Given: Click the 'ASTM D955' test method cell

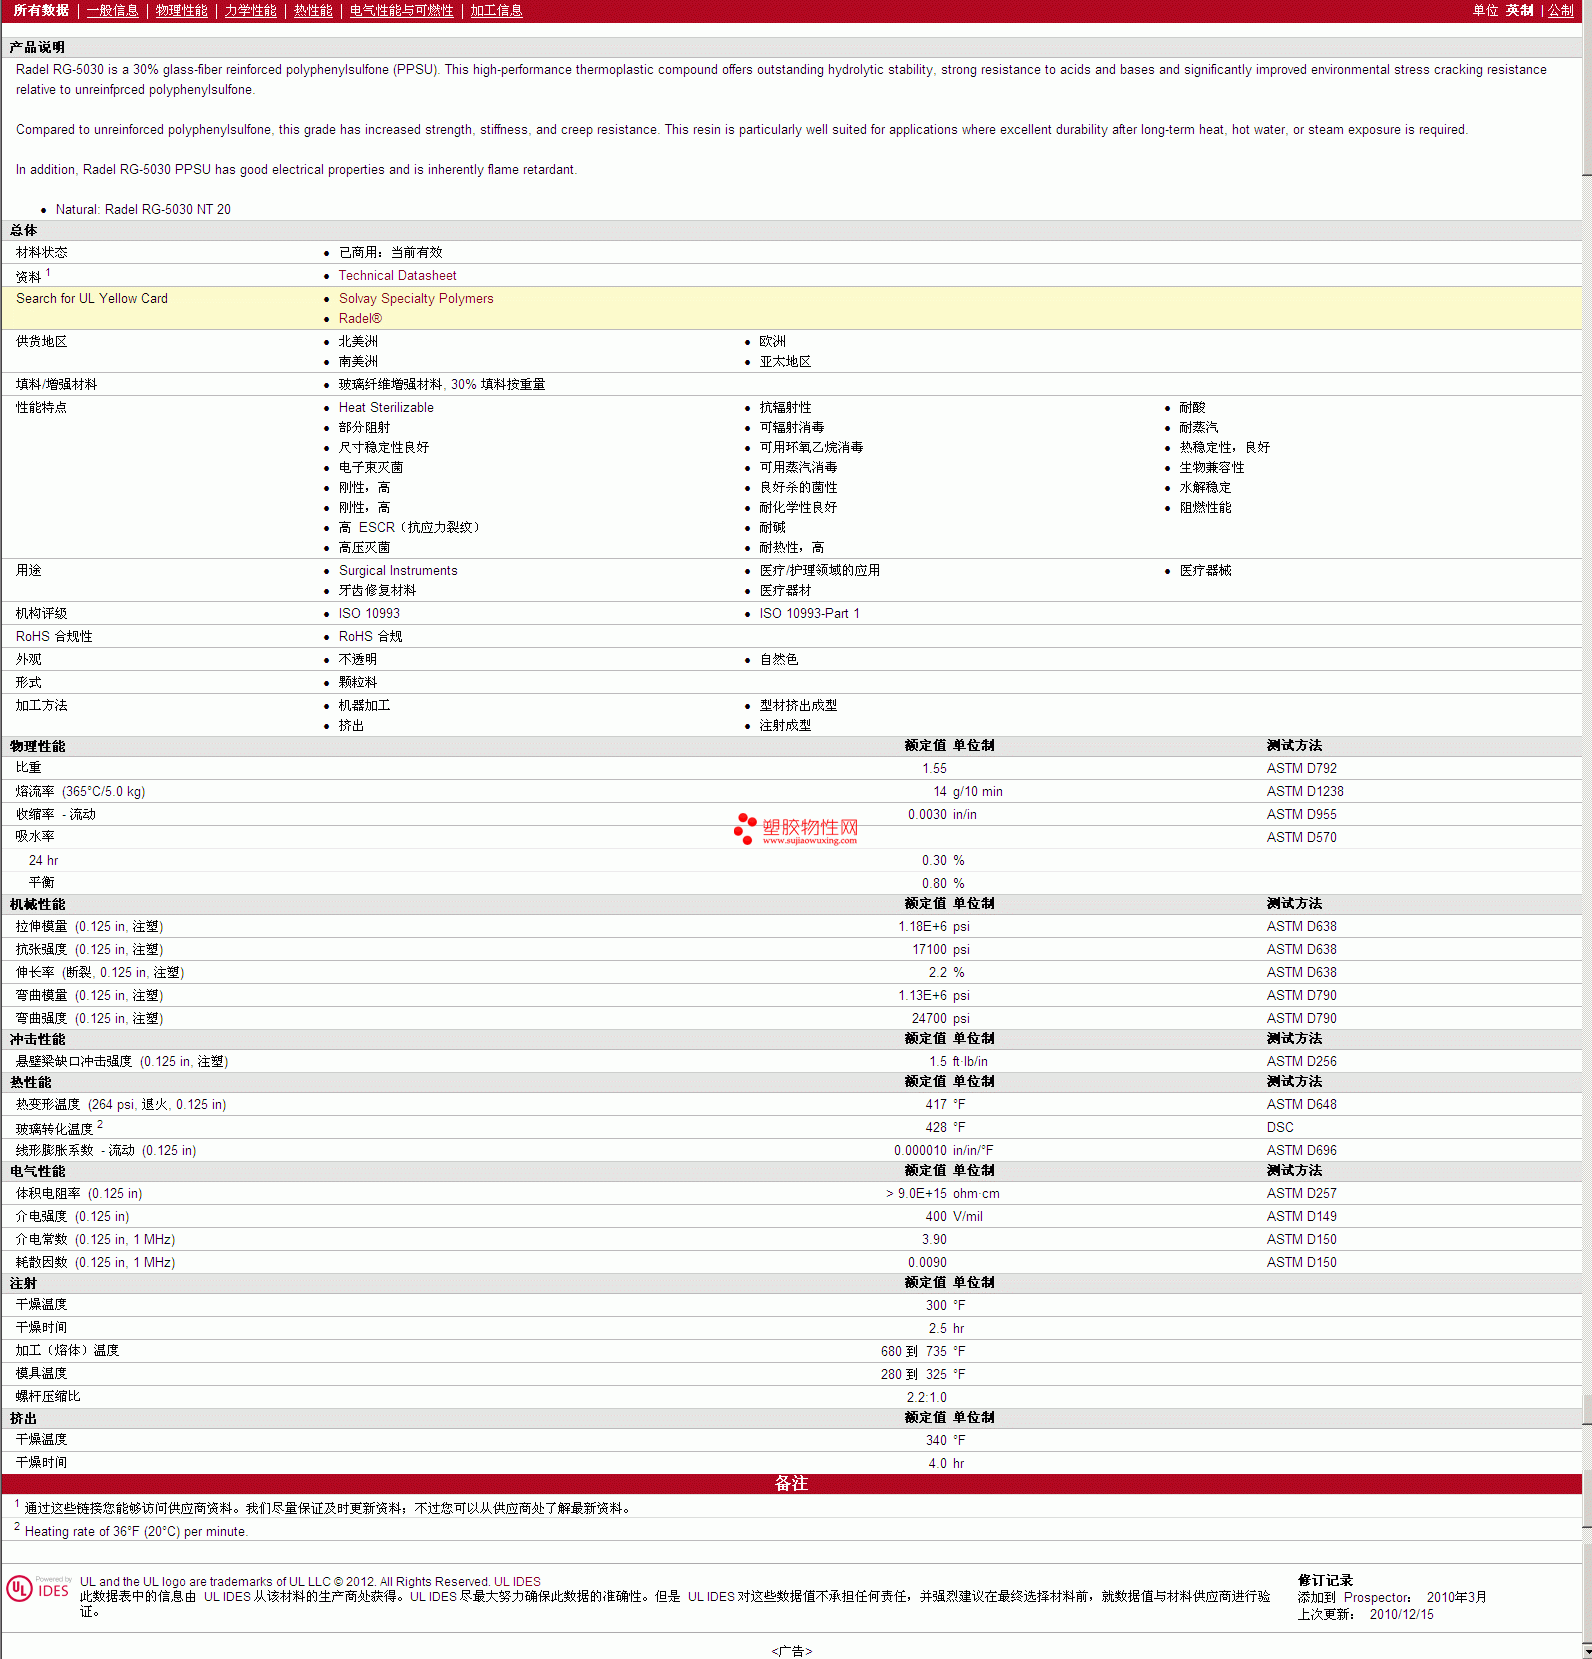Looking at the screenshot, I should (1301, 814).
